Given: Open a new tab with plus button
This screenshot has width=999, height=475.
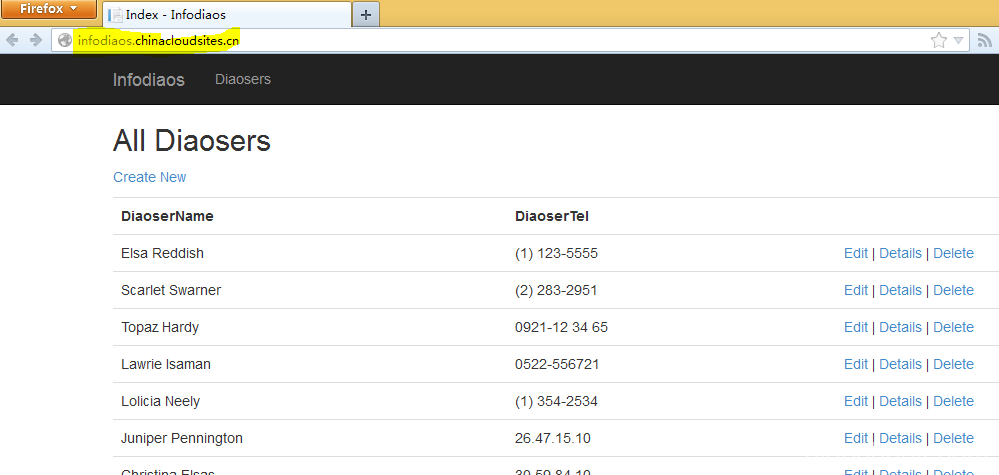Looking at the screenshot, I should pyautogui.click(x=366, y=14).
